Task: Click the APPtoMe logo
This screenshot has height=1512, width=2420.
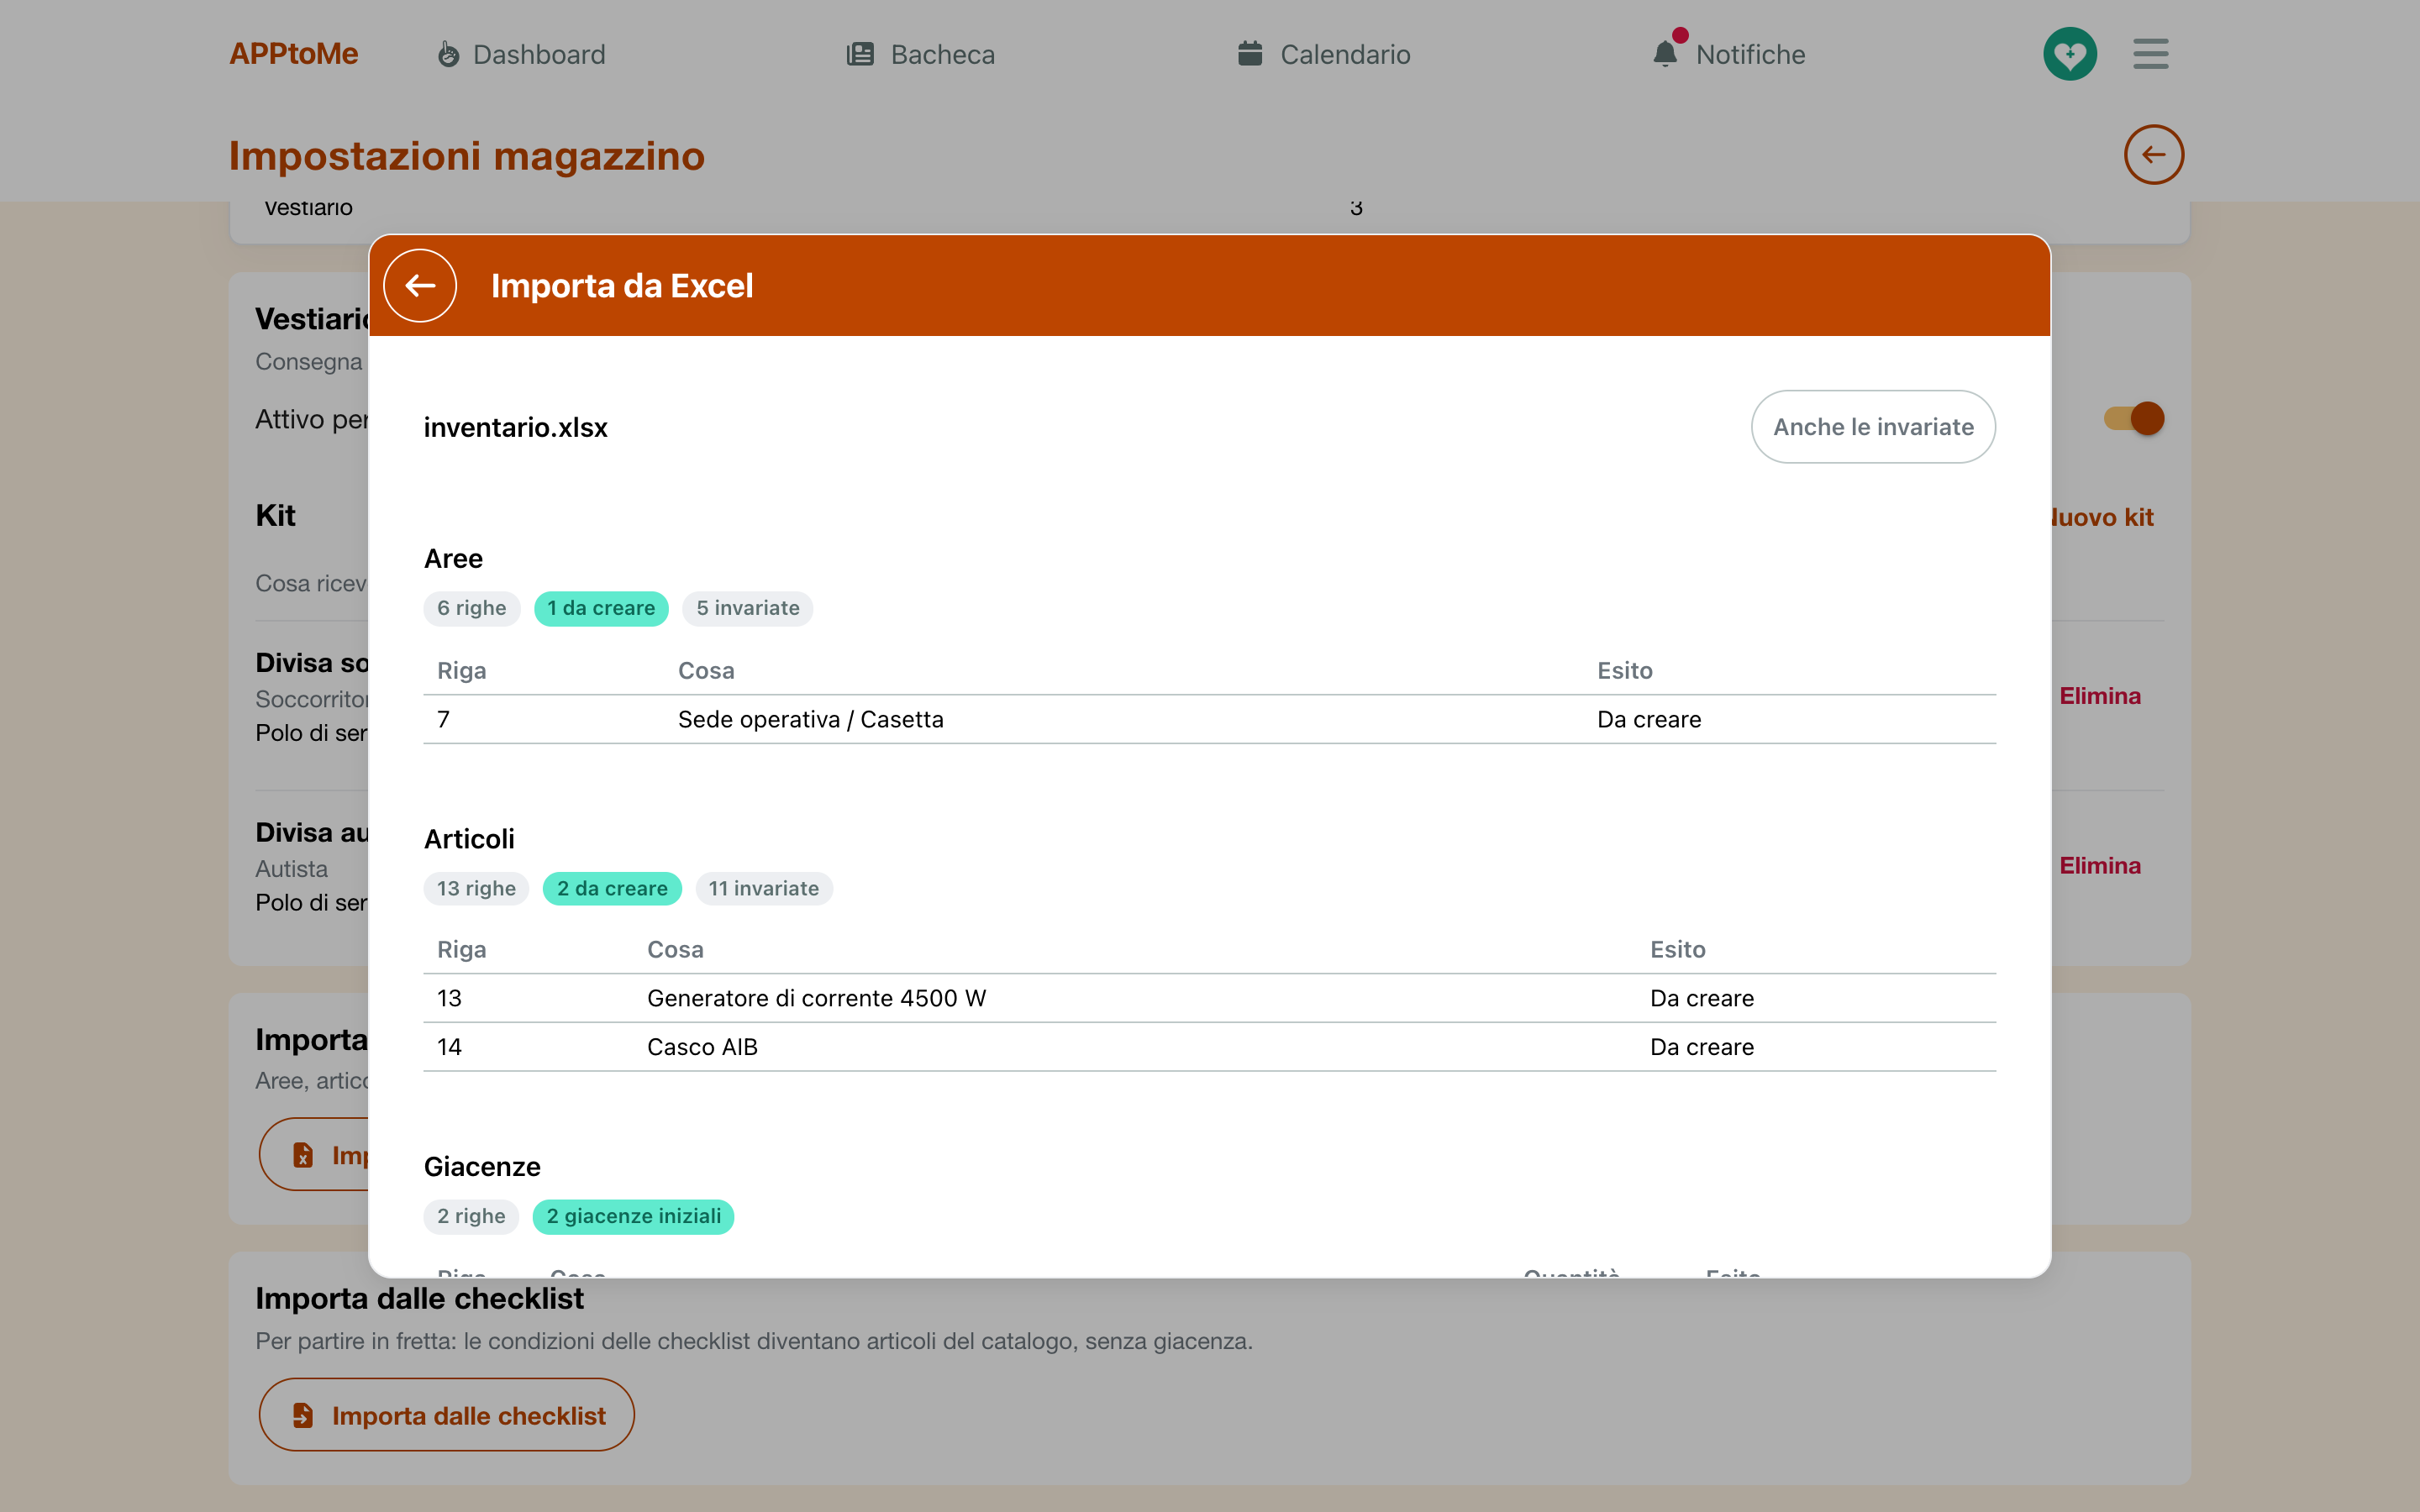Action: pyautogui.click(x=293, y=54)
